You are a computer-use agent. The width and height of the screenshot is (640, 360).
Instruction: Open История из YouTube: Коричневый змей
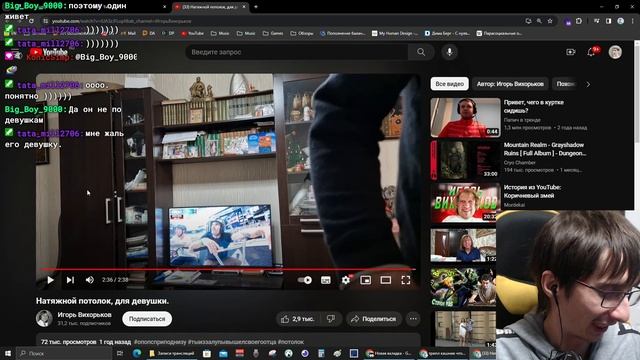[532, 191]
